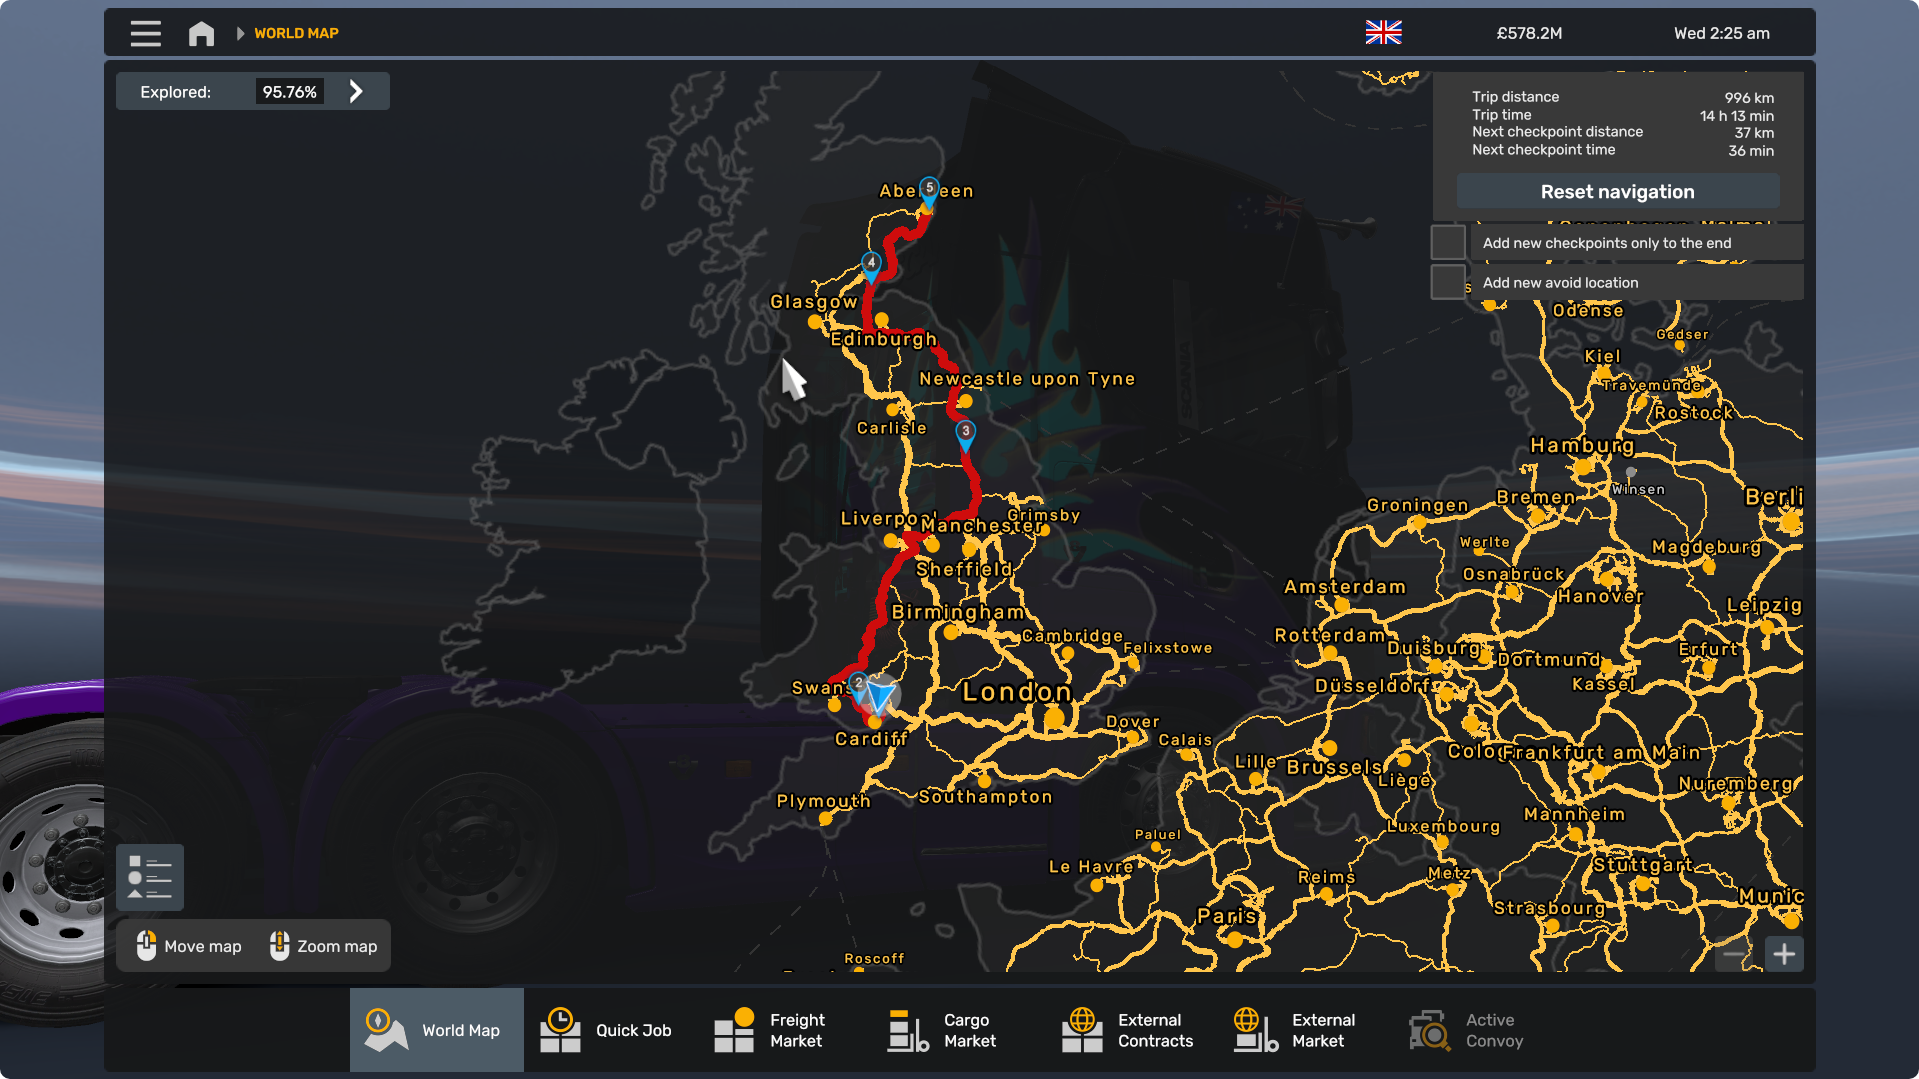
Task: Expand explored percentage details arrow
Action: coord(356,92)
